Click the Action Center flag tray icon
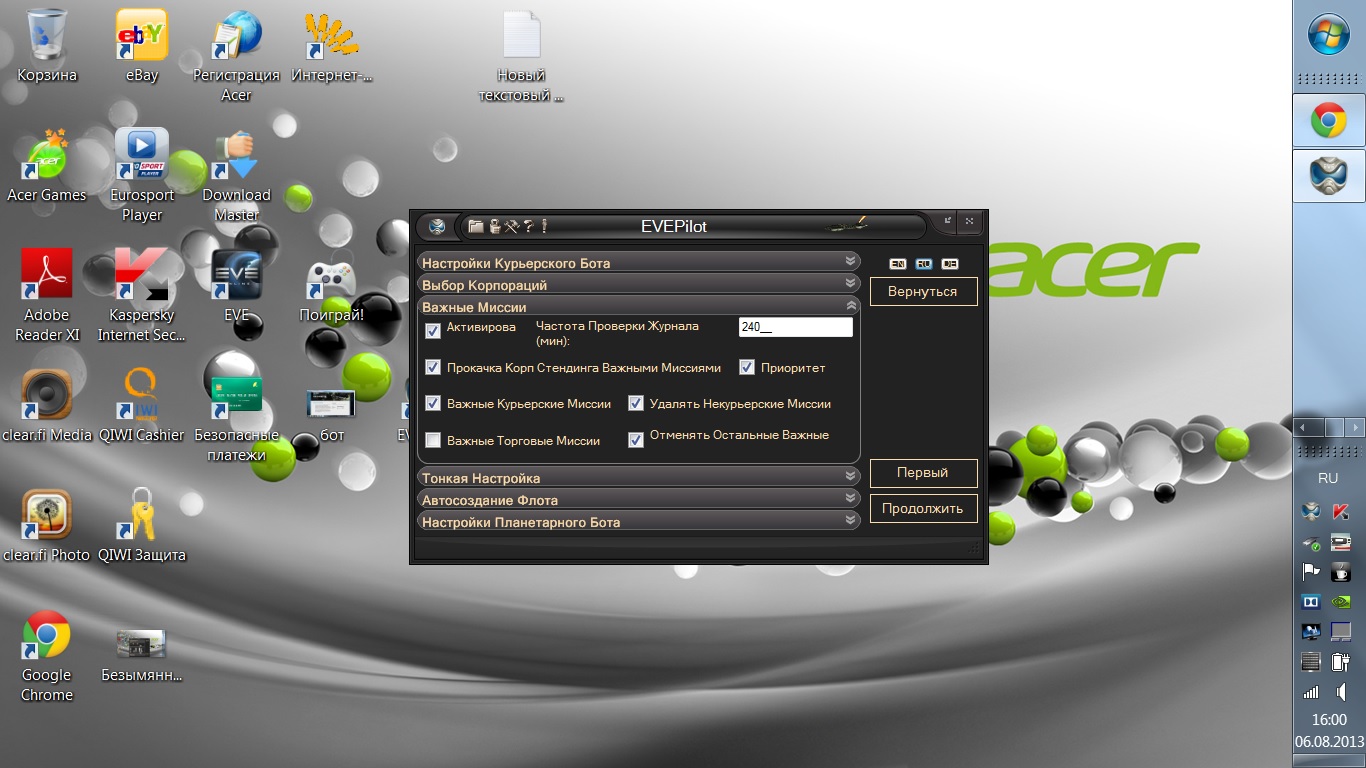The width and height of the screenshot is (1366, 768). coord(1310,572)
